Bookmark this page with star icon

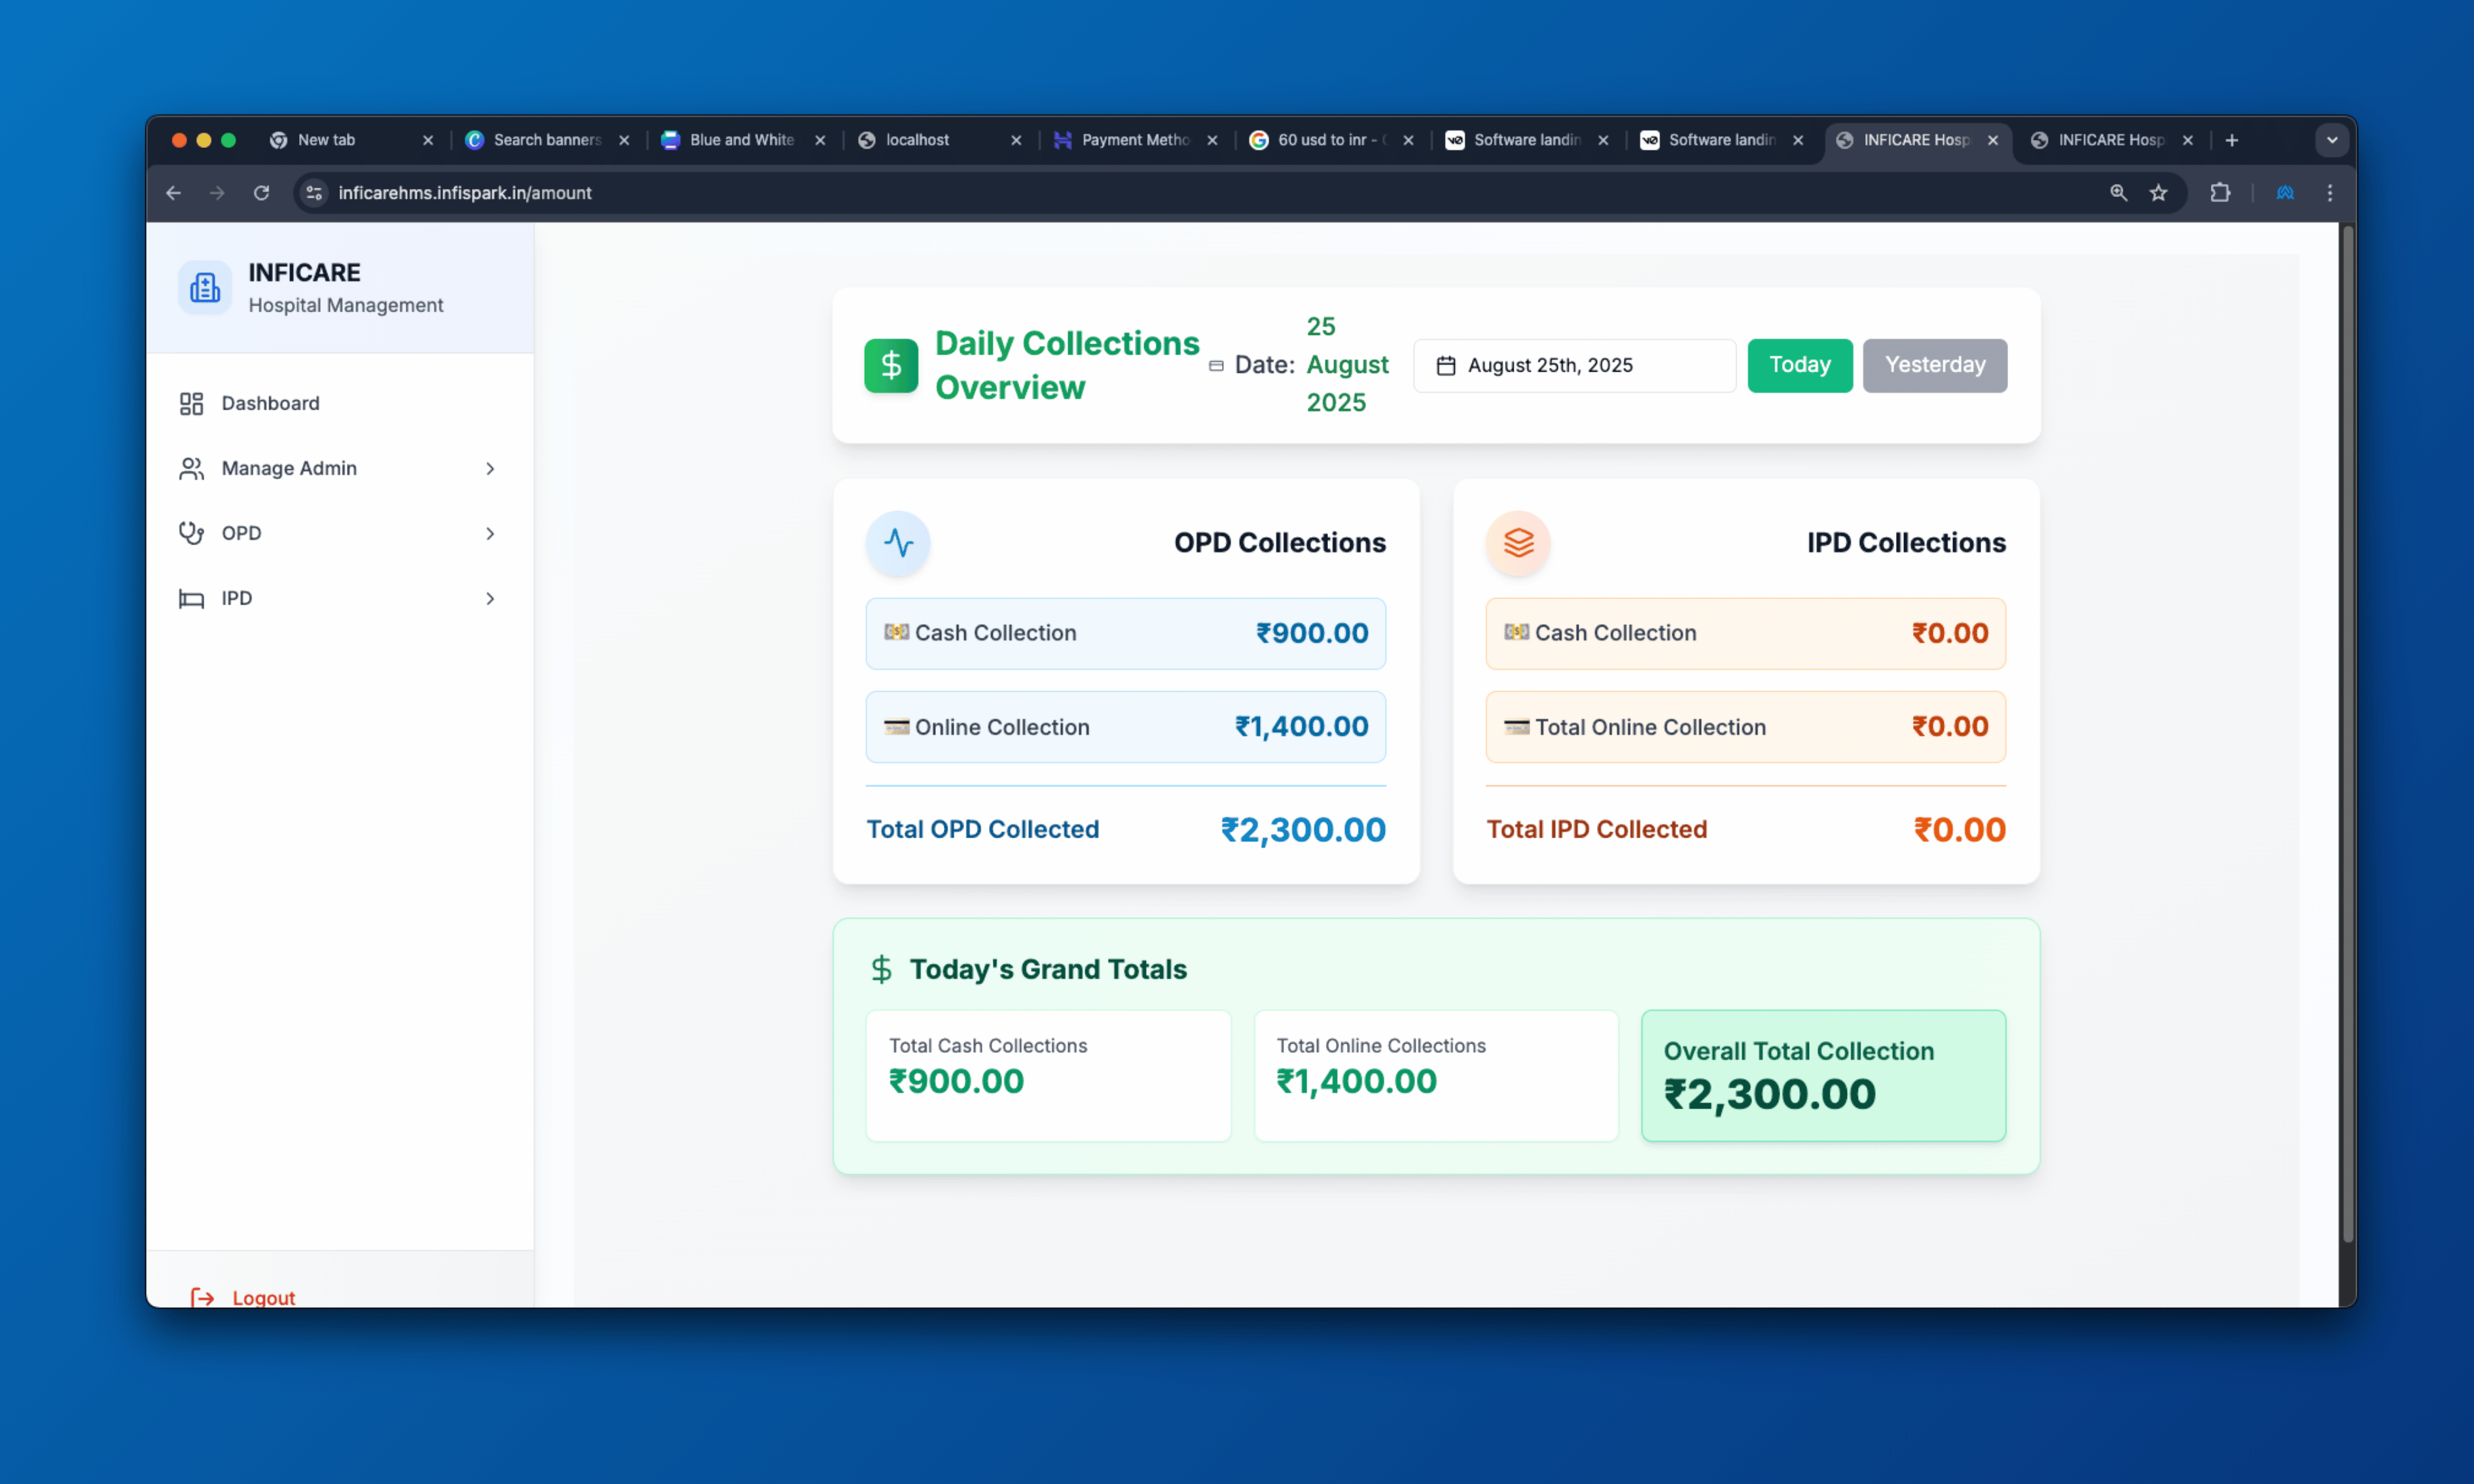click(2158, 193)
